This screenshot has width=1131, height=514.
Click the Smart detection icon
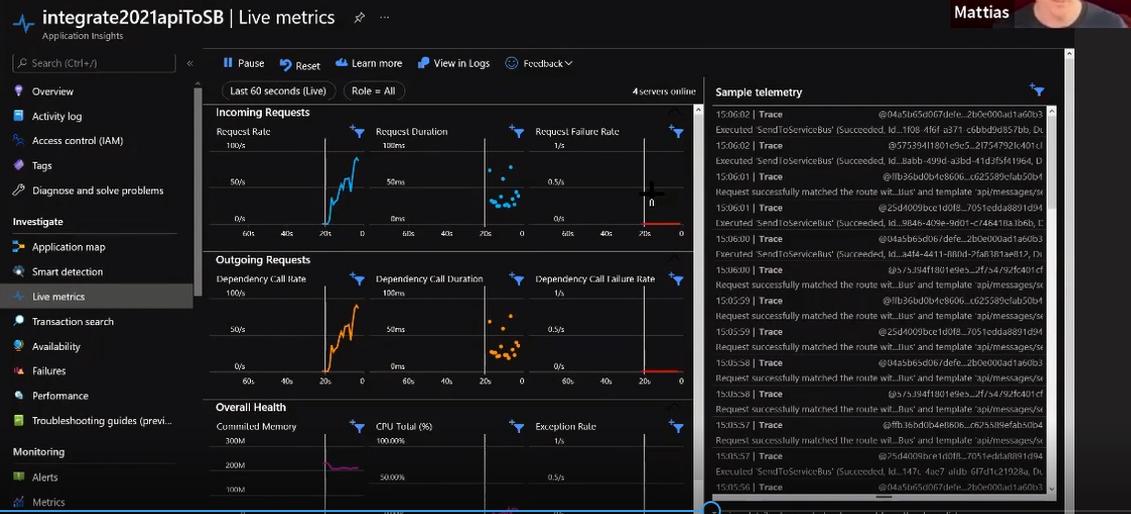click(19, 272)
